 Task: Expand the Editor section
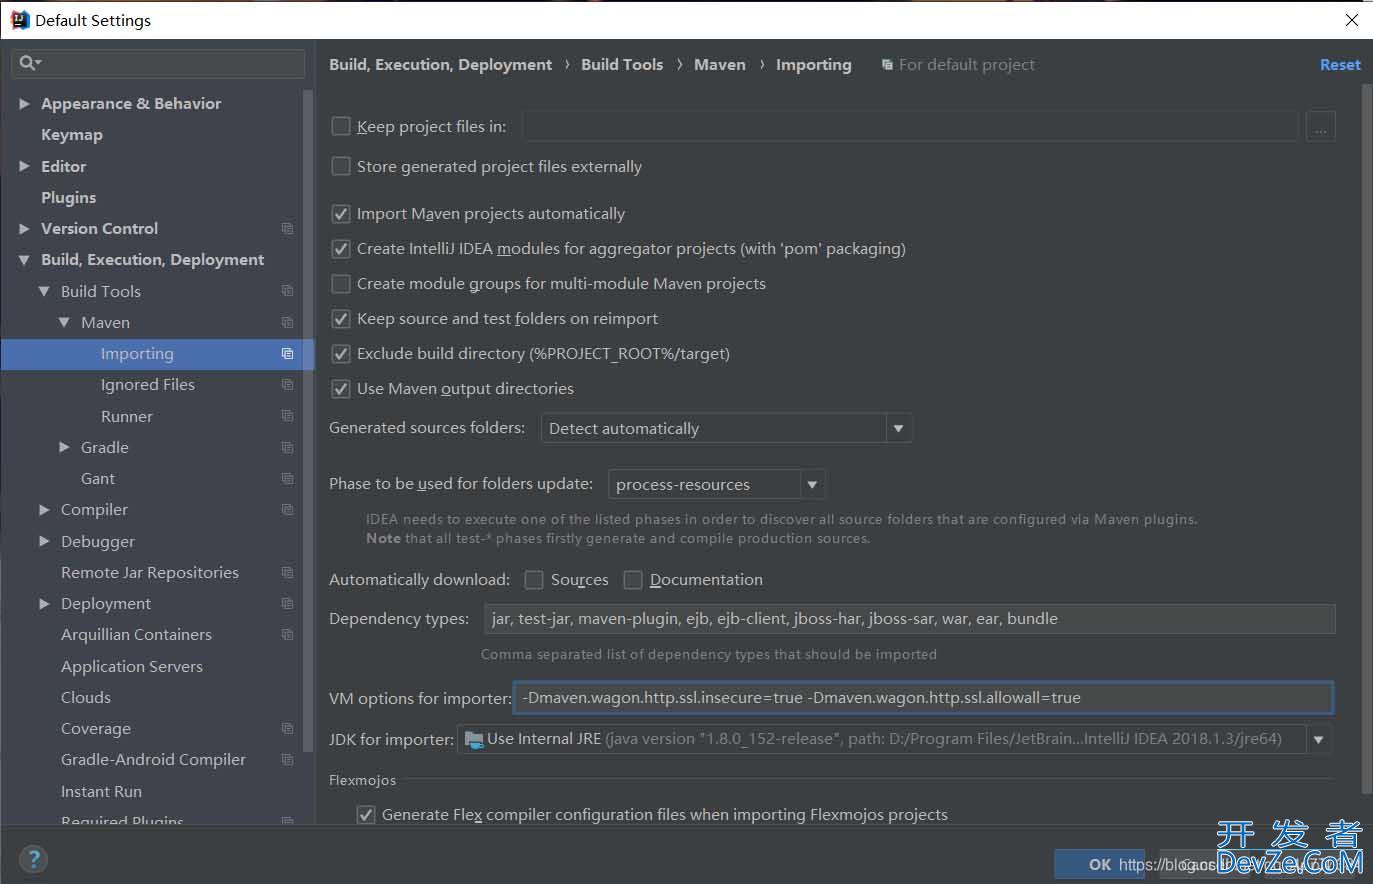coord(24,167)
